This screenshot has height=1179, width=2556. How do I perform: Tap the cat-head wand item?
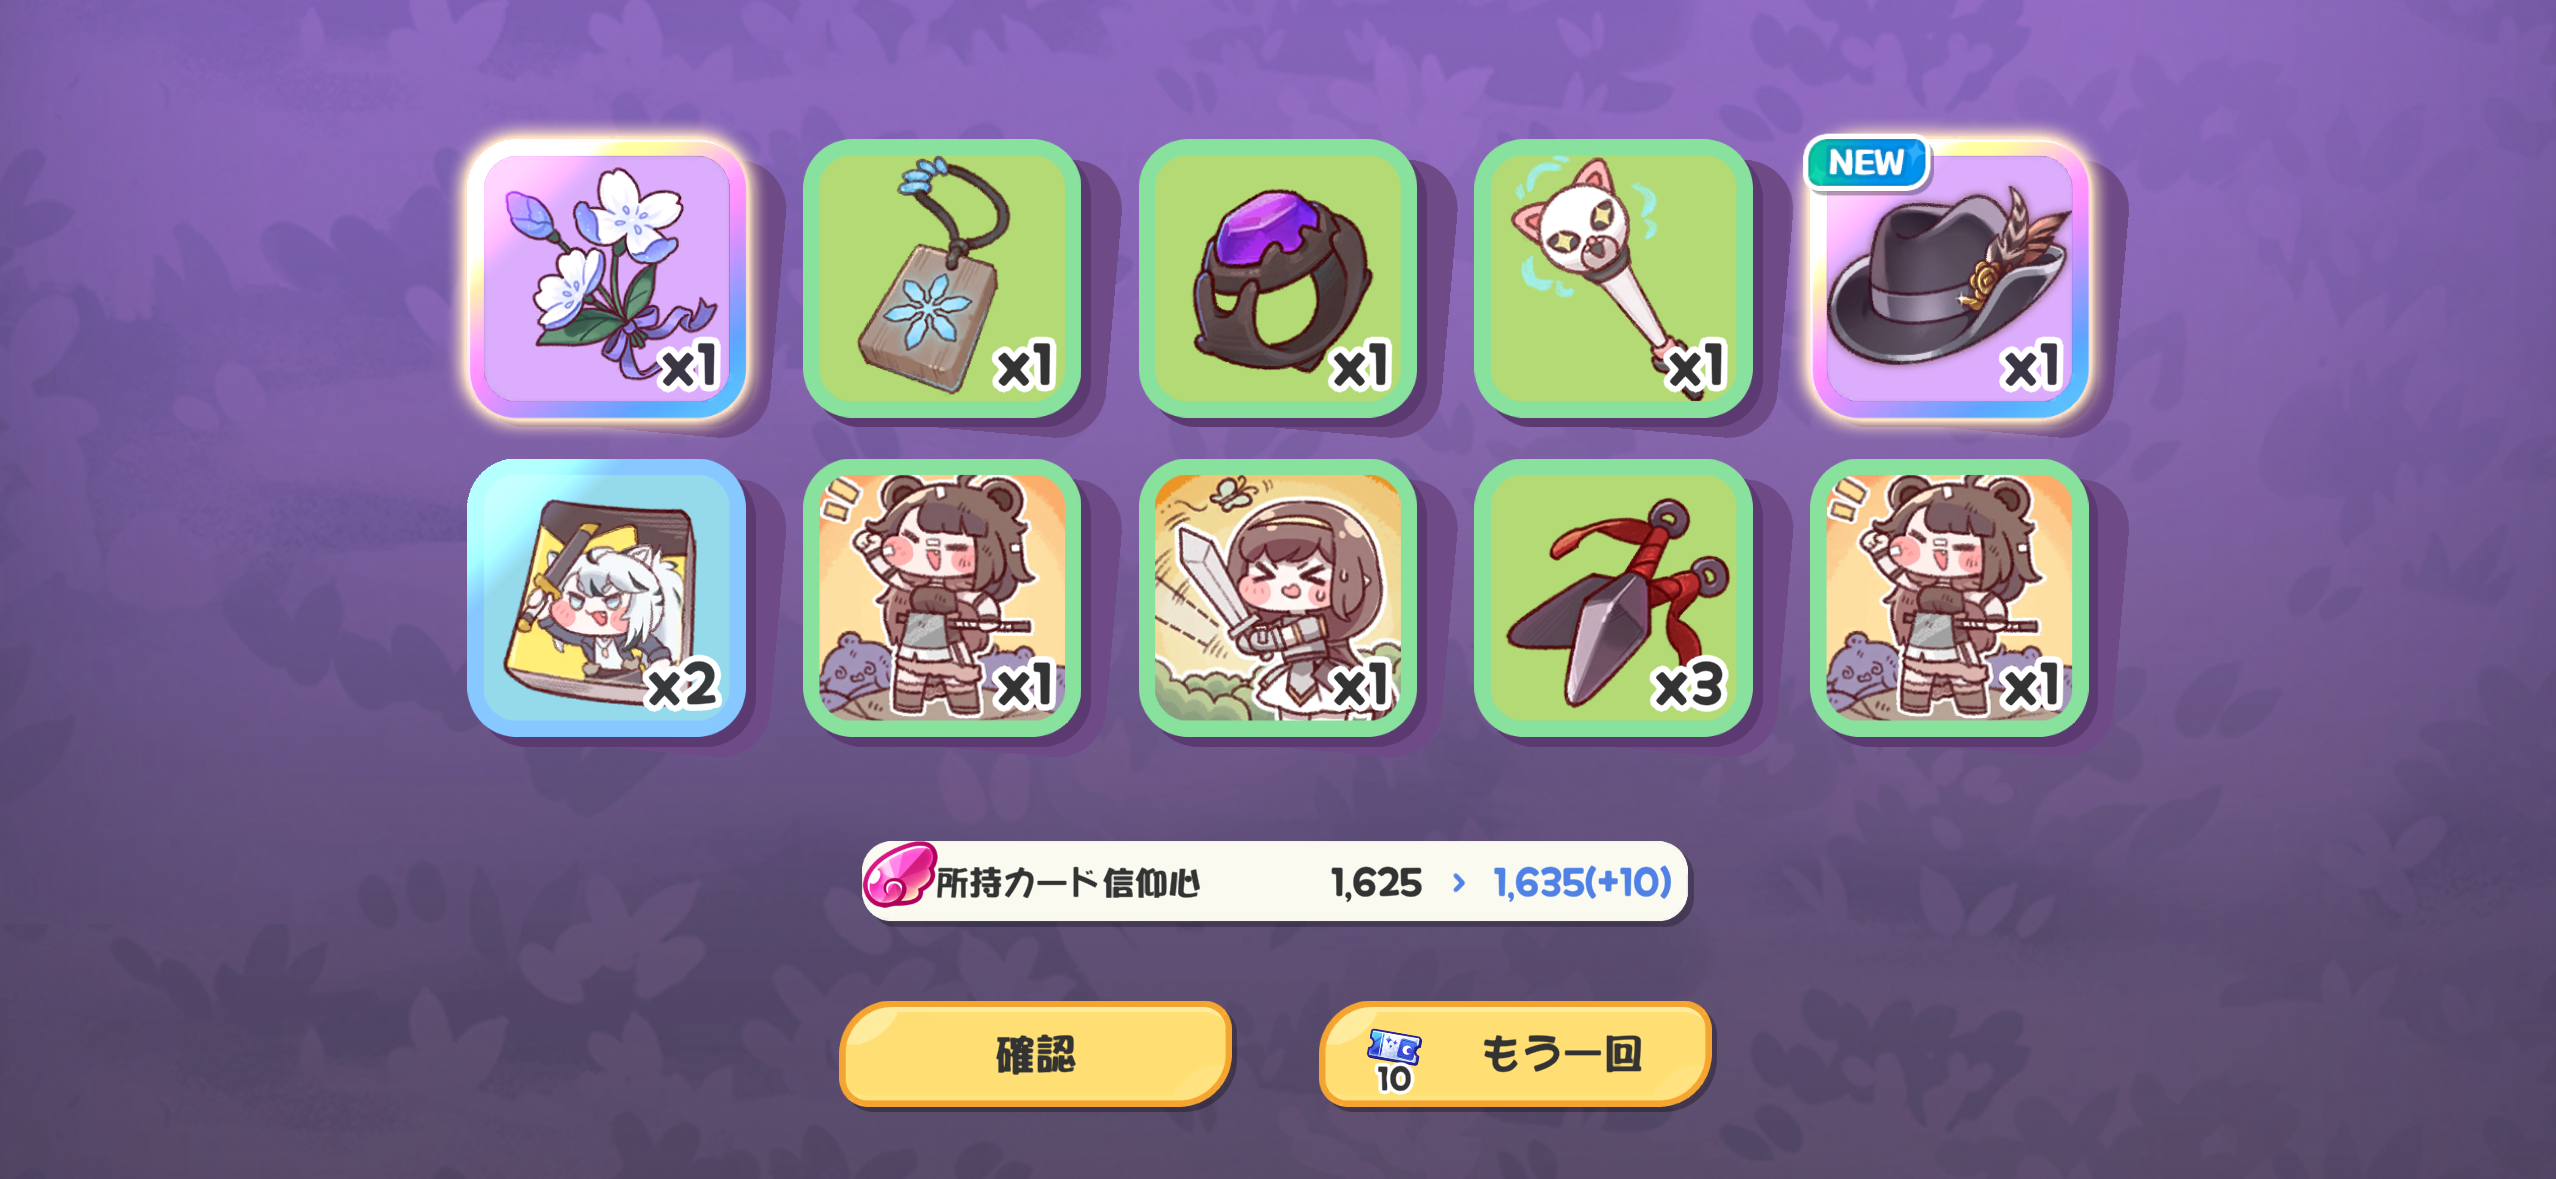pyautogui.click(x=1613, y=278)
